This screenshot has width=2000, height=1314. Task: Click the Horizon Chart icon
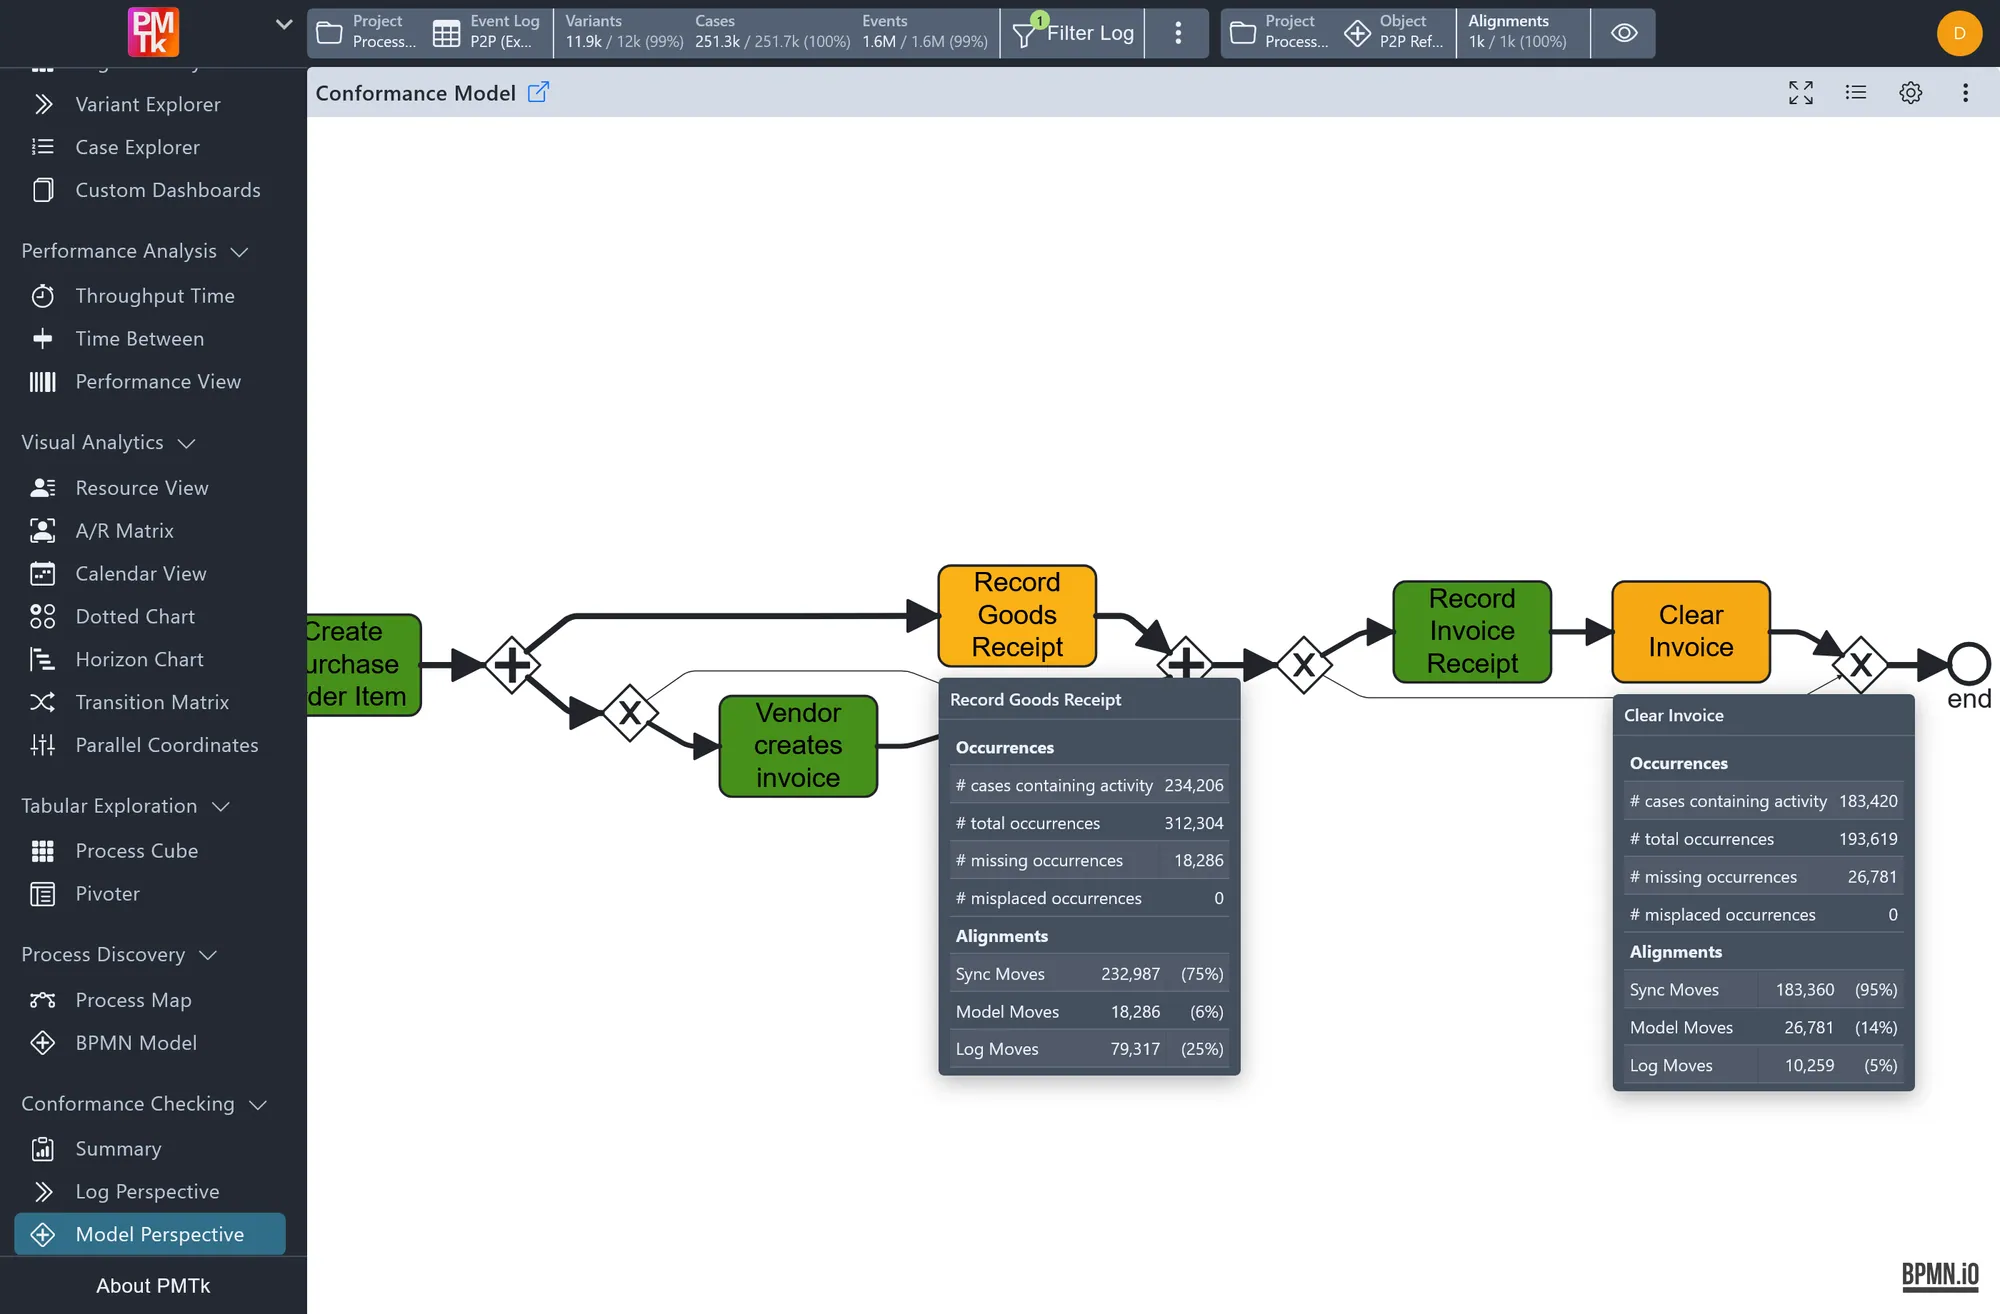click(x=42, y=660)
